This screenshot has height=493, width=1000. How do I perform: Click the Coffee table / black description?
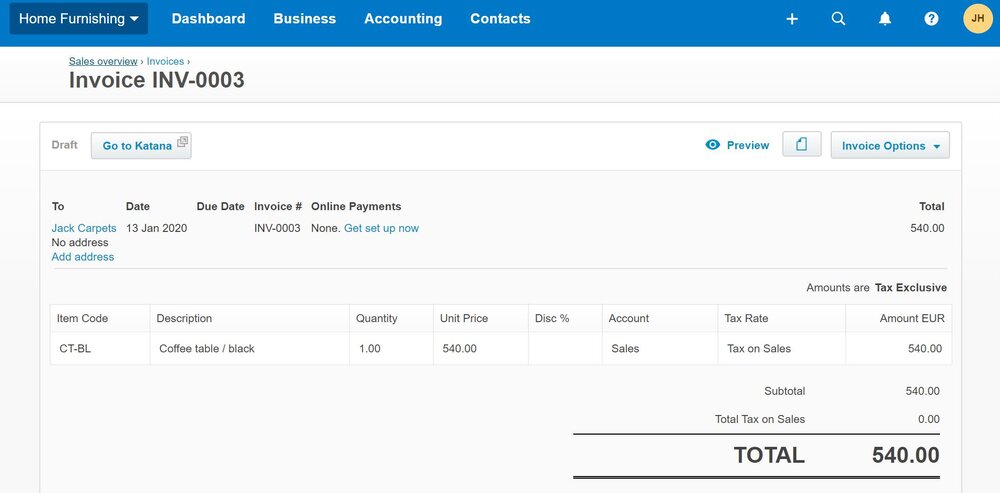pos(250,348)
